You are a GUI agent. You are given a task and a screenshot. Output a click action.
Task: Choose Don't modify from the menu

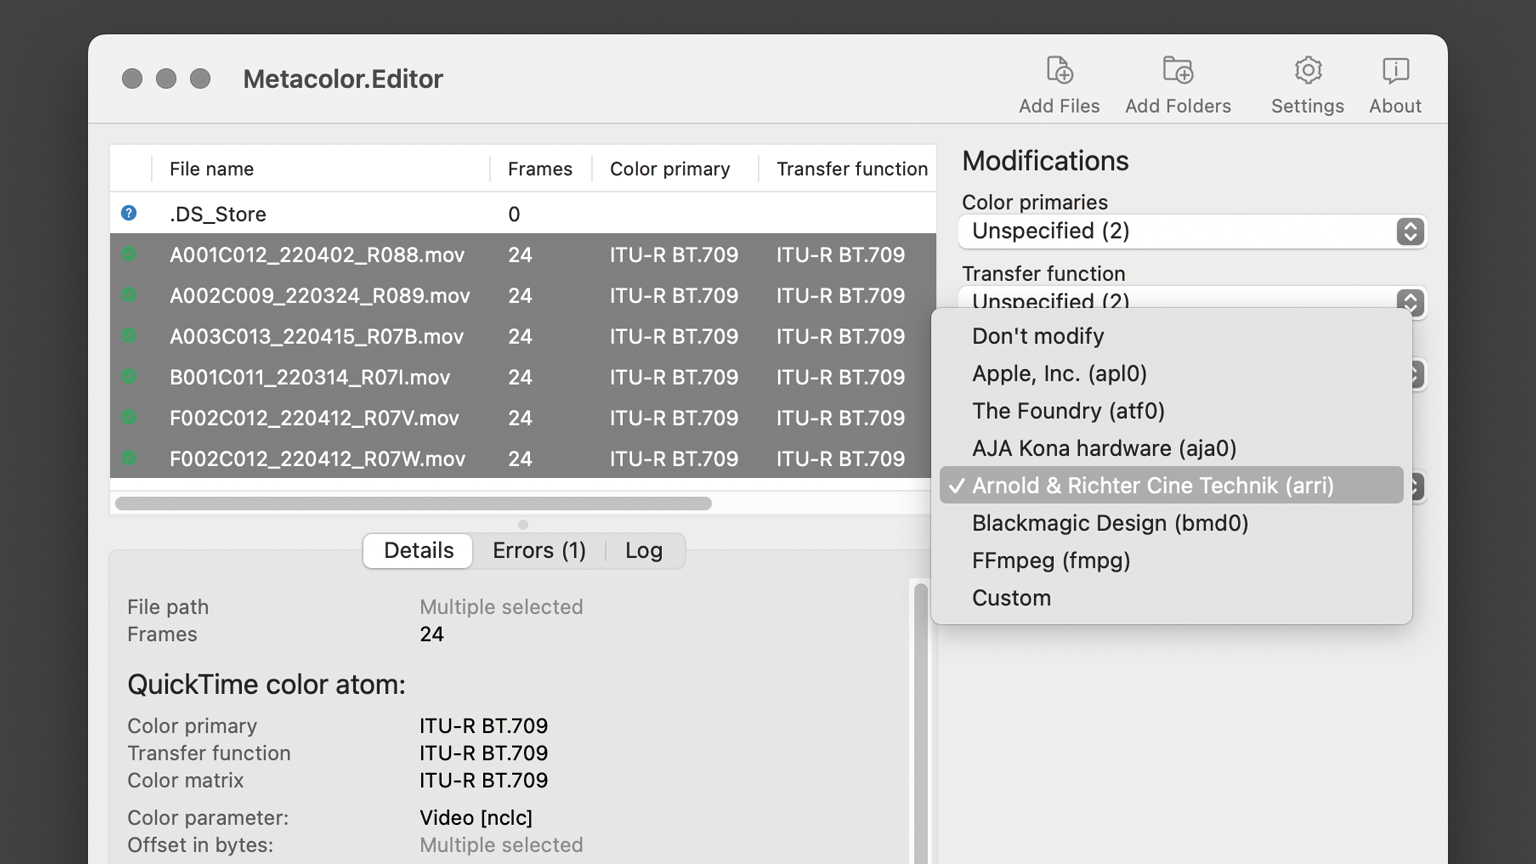pos(1037,336)
